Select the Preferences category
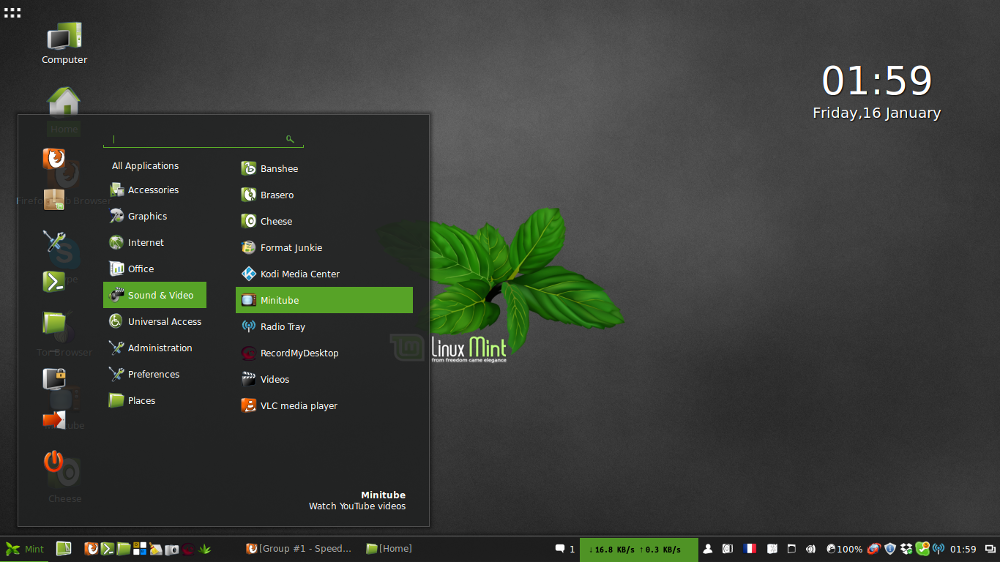This screenshot has height=562, width=1000. coord(154,374)
